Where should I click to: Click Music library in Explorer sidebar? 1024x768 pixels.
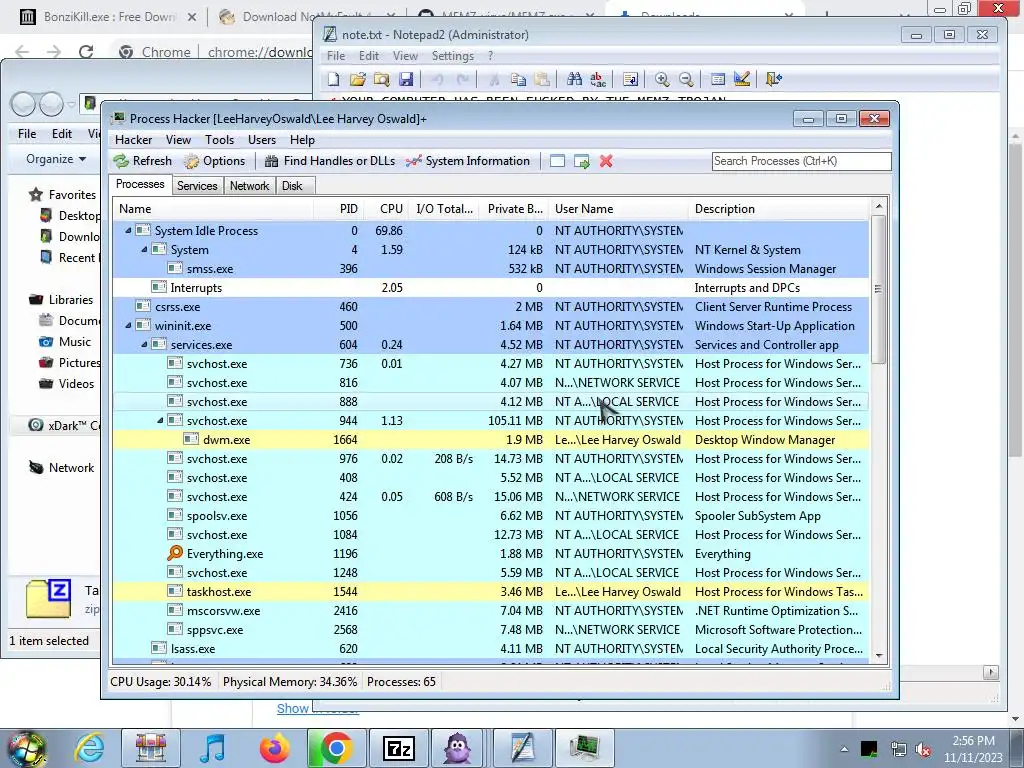[x=65, y=342]
